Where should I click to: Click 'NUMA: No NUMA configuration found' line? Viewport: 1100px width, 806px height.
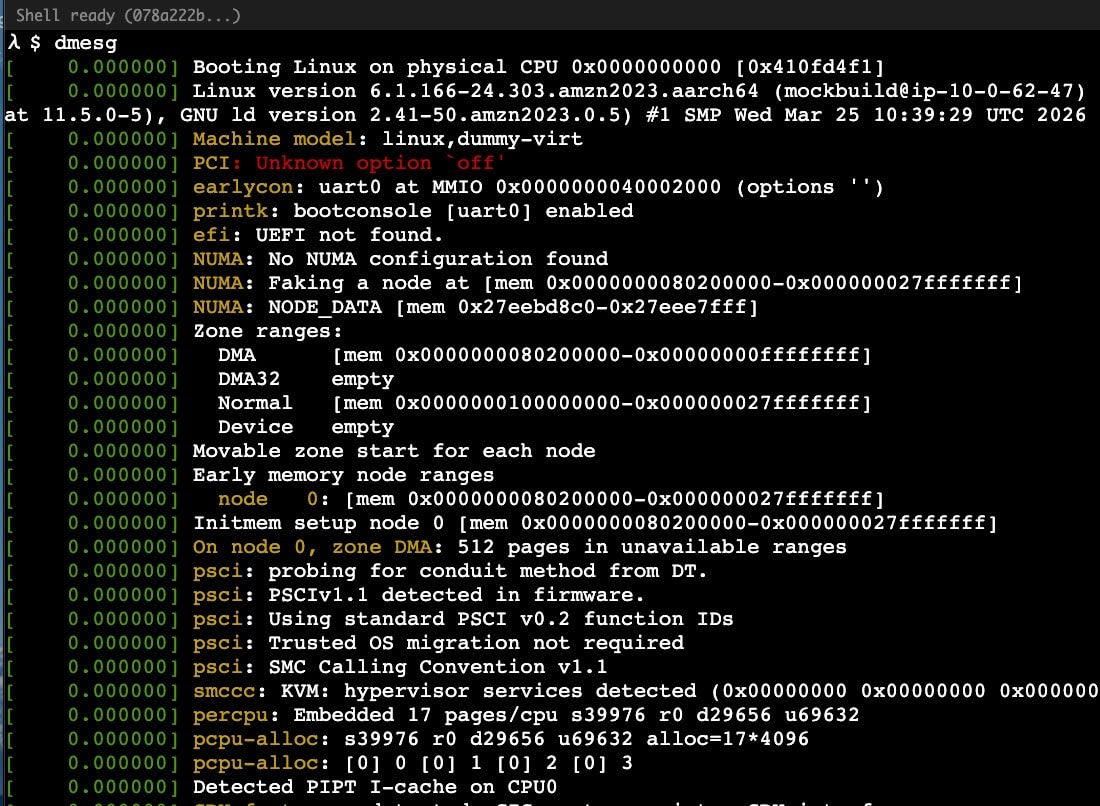(401, 259)
